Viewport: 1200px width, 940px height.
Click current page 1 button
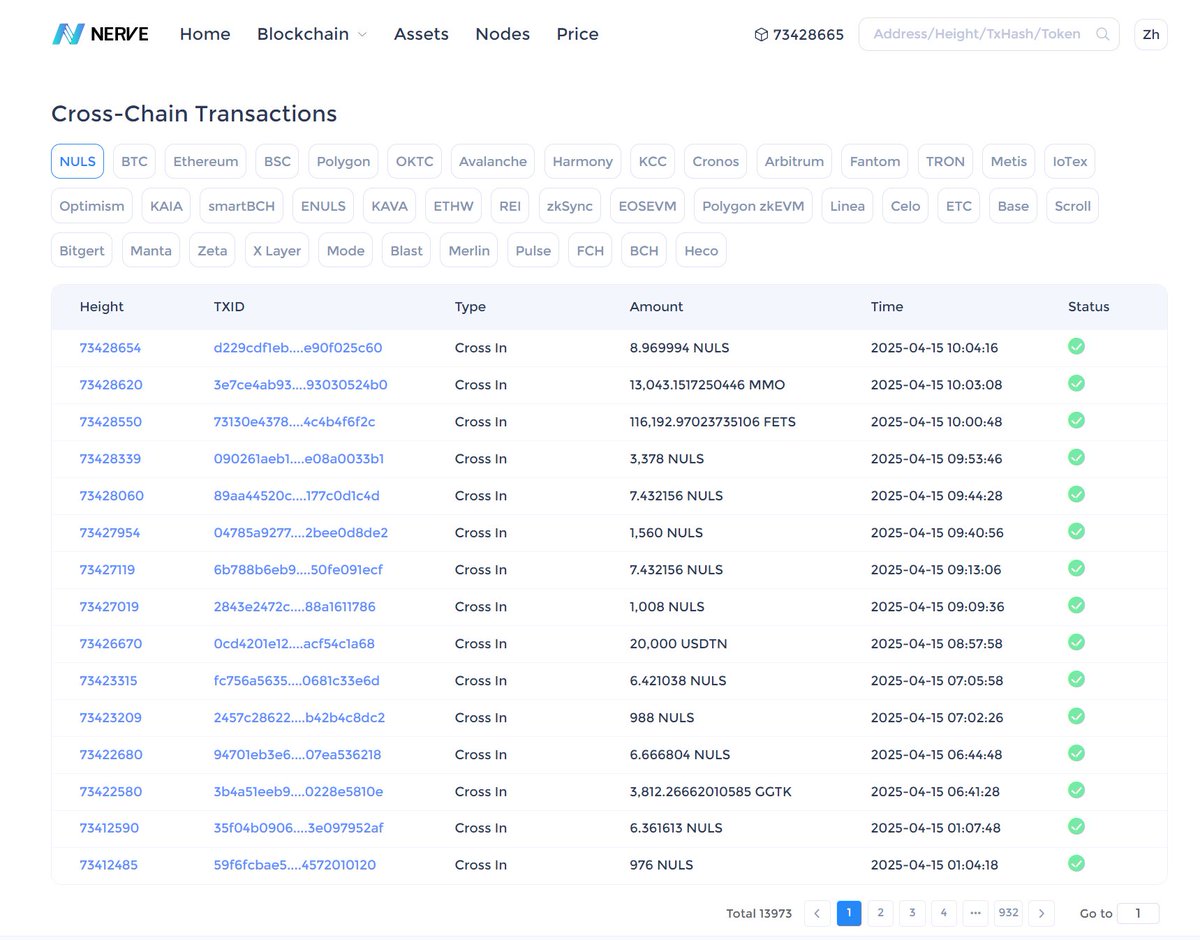coord(848,913)
